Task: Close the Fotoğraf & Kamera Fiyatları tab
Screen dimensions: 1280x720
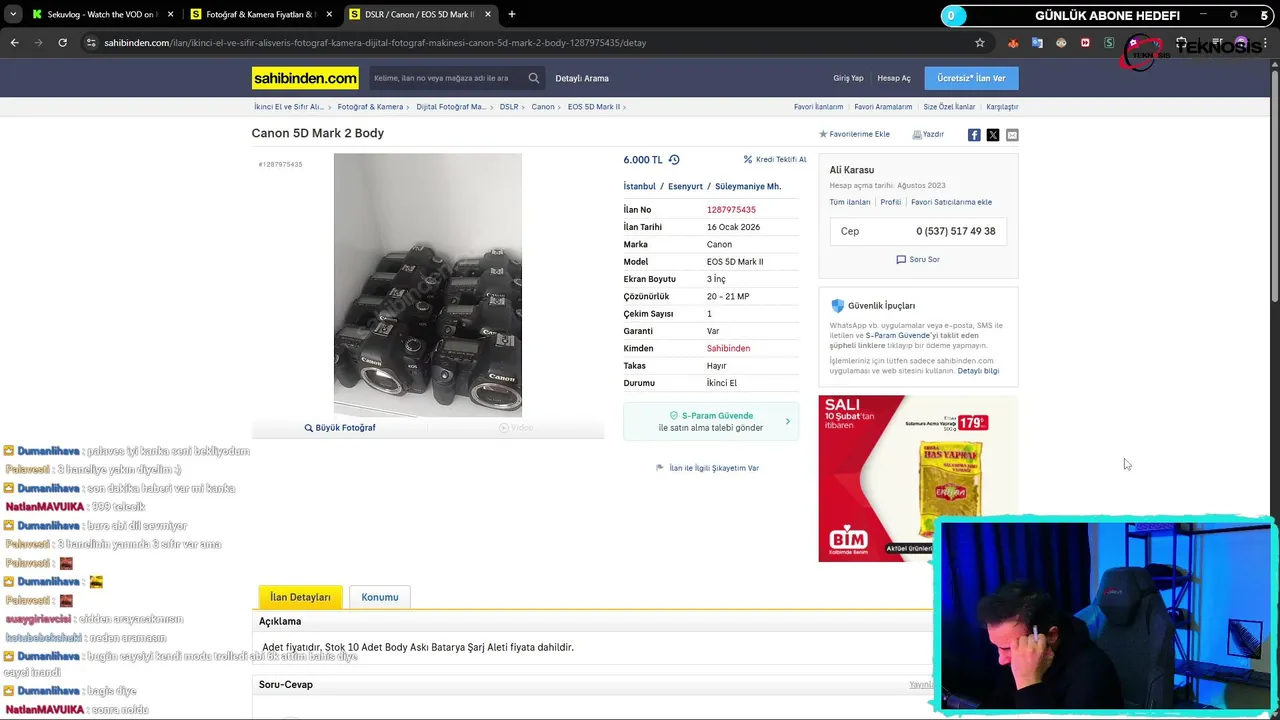Action: click(x=329, y=14)
